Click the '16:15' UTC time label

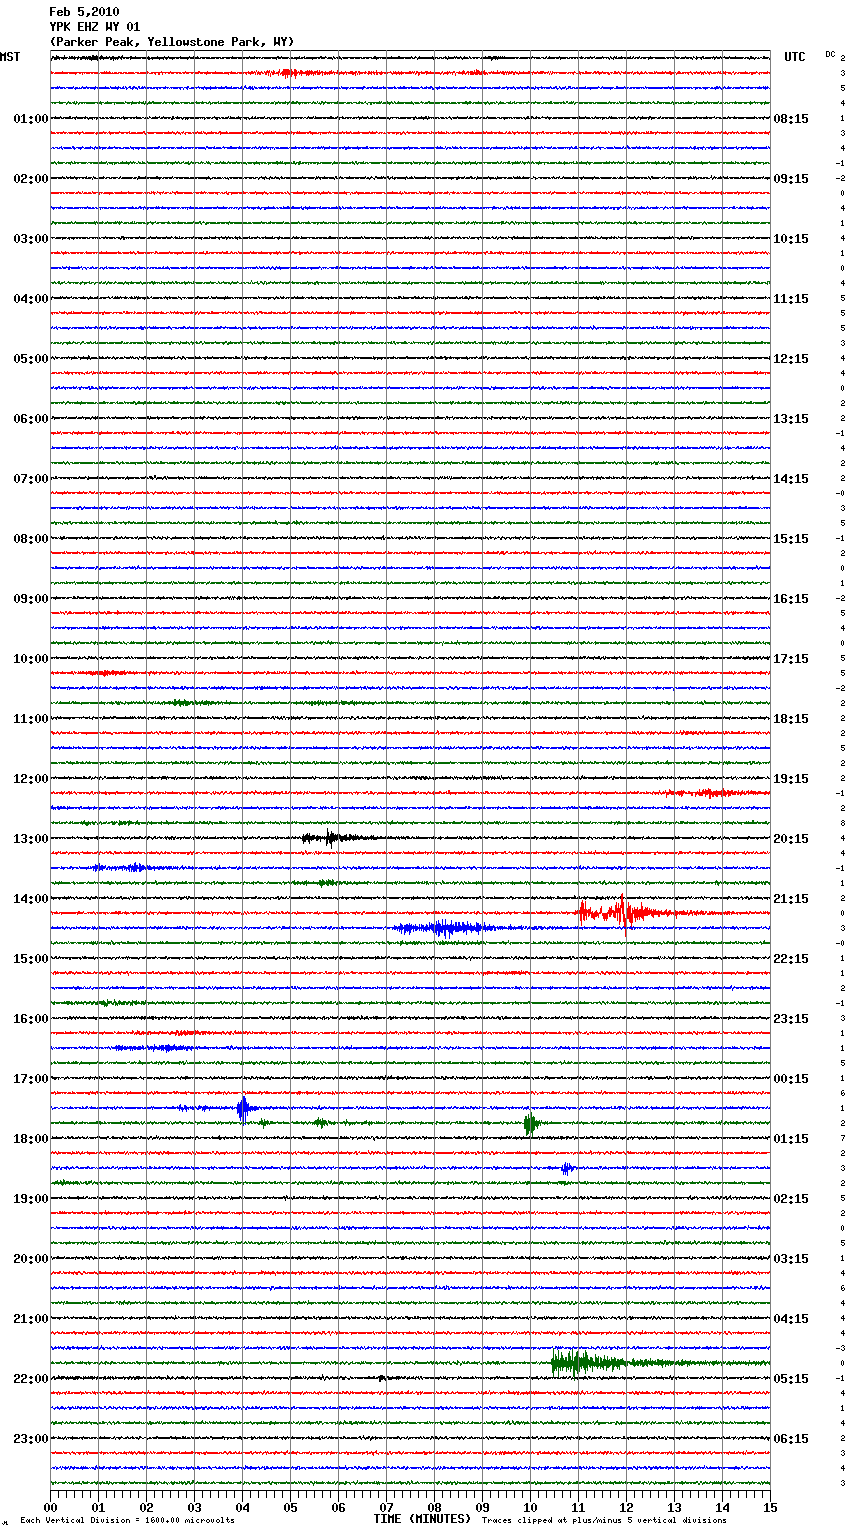[791, 599]
